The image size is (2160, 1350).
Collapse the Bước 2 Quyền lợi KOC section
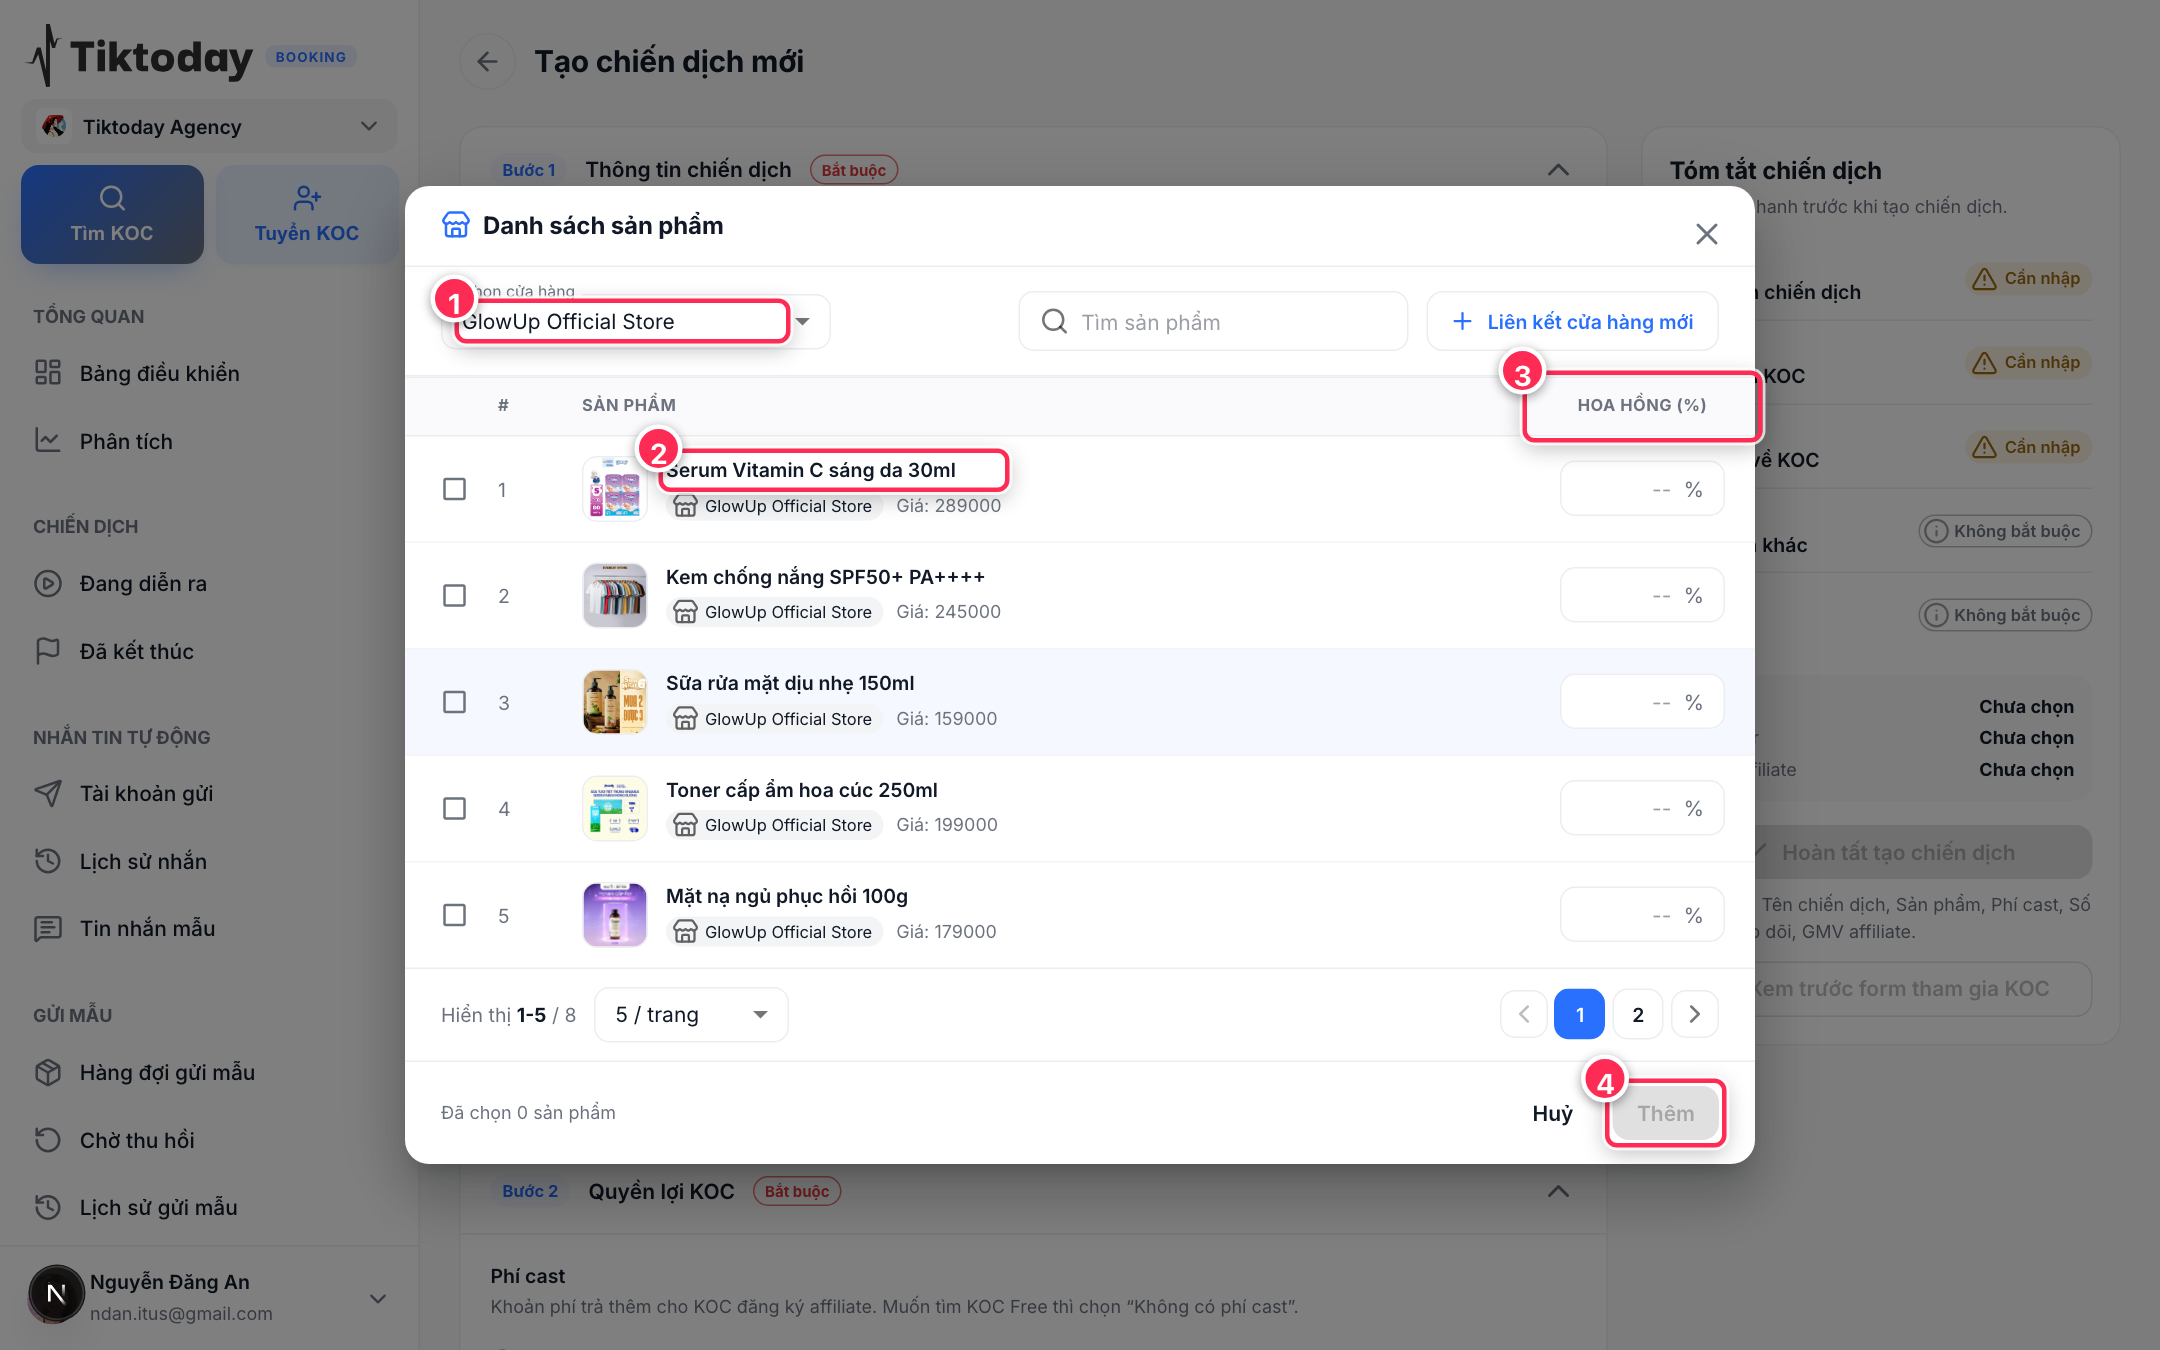click(1558, 1191)
